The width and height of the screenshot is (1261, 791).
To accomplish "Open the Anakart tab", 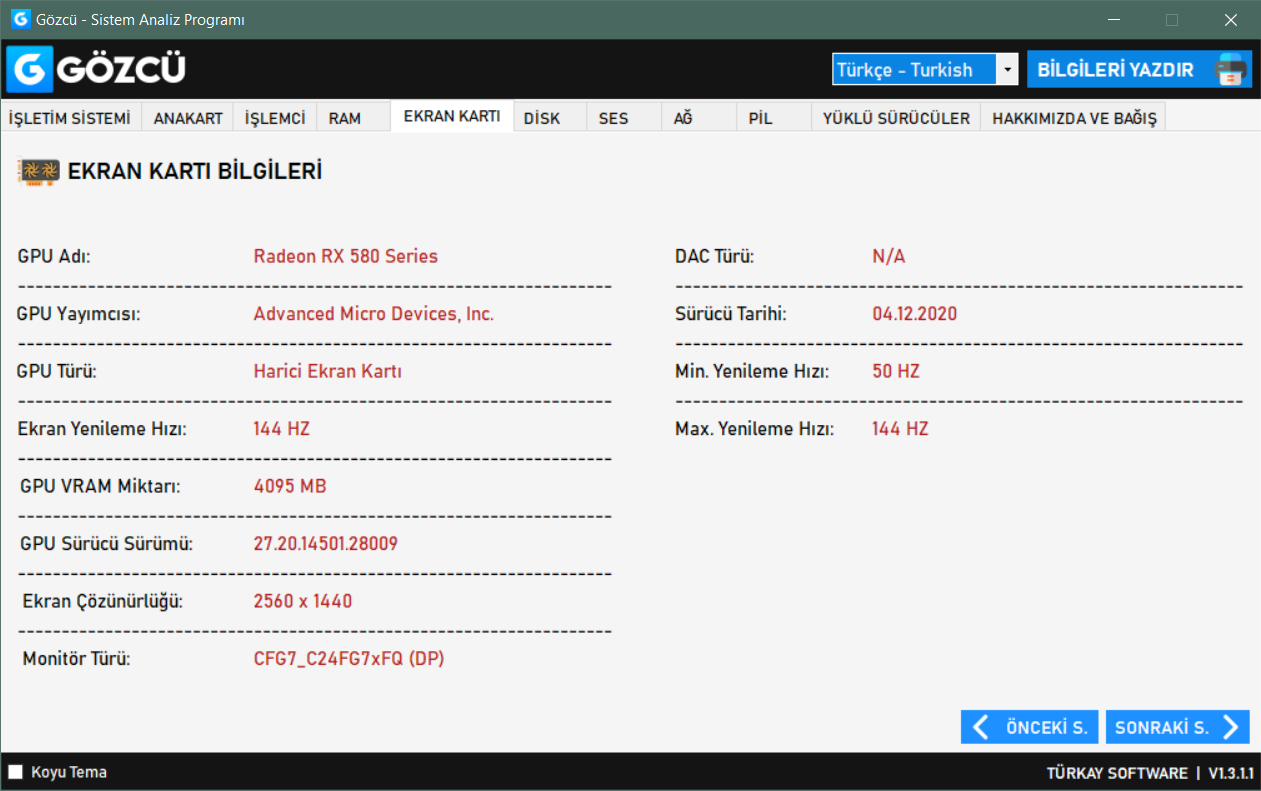I will coord(188,118).
